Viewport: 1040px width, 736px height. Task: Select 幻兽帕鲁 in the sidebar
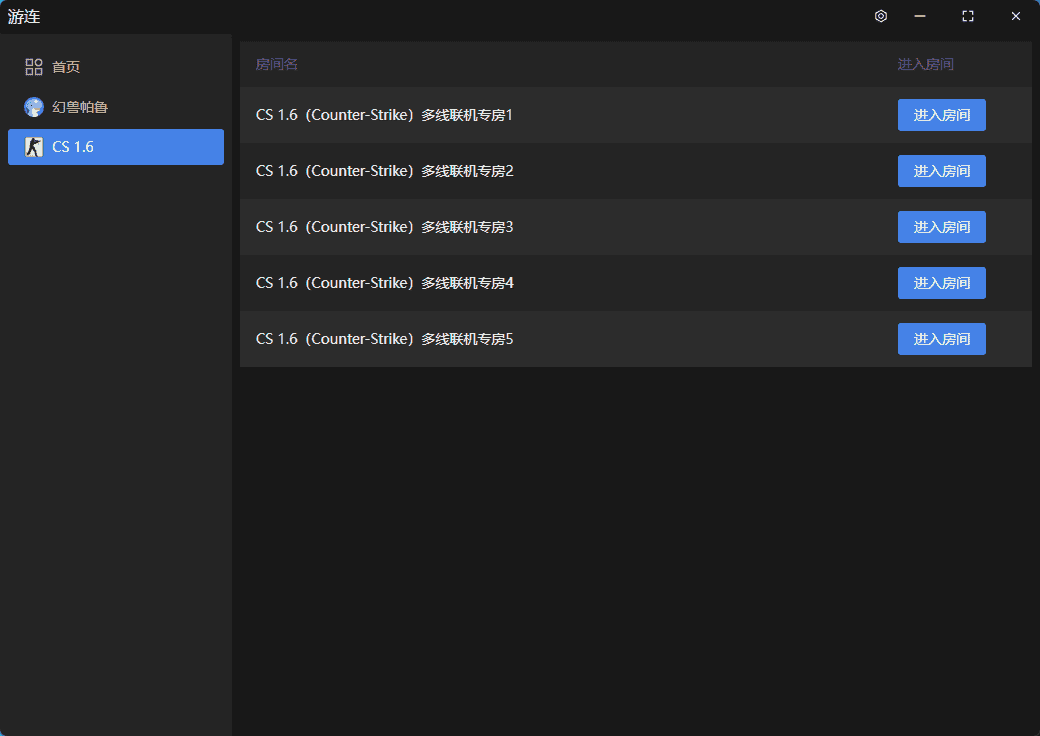116,107
